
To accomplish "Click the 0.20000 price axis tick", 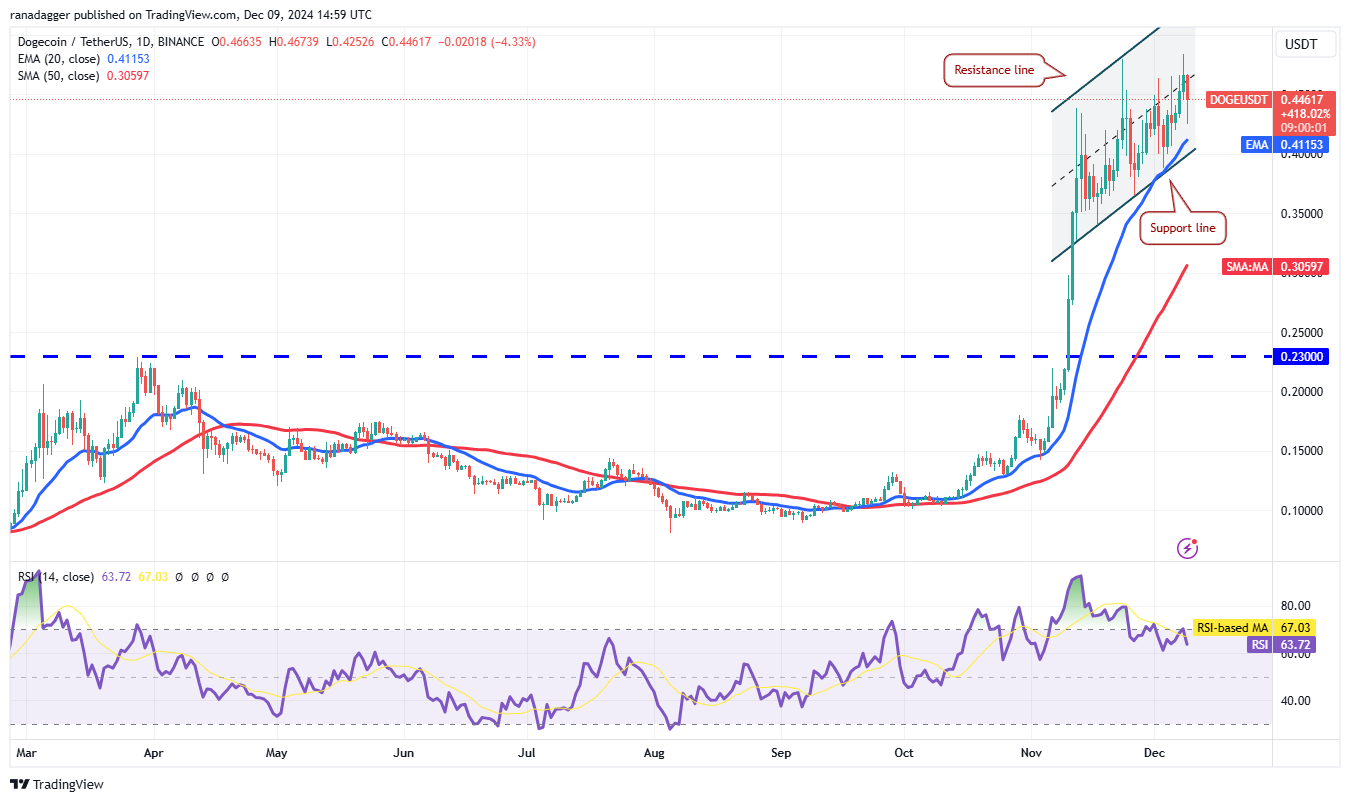I will point(1303,392).
